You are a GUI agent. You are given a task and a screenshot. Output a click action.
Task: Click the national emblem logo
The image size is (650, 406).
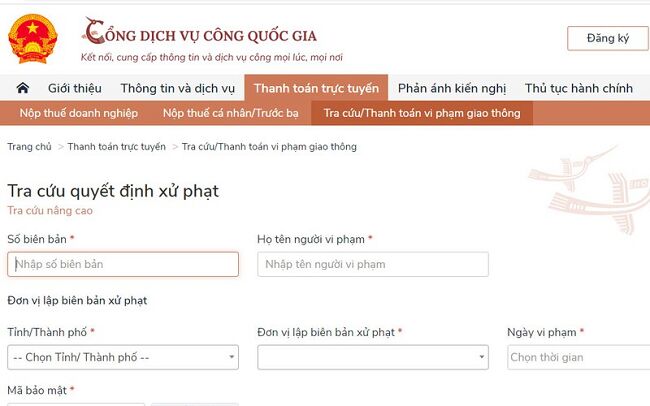tap(33, 38)
